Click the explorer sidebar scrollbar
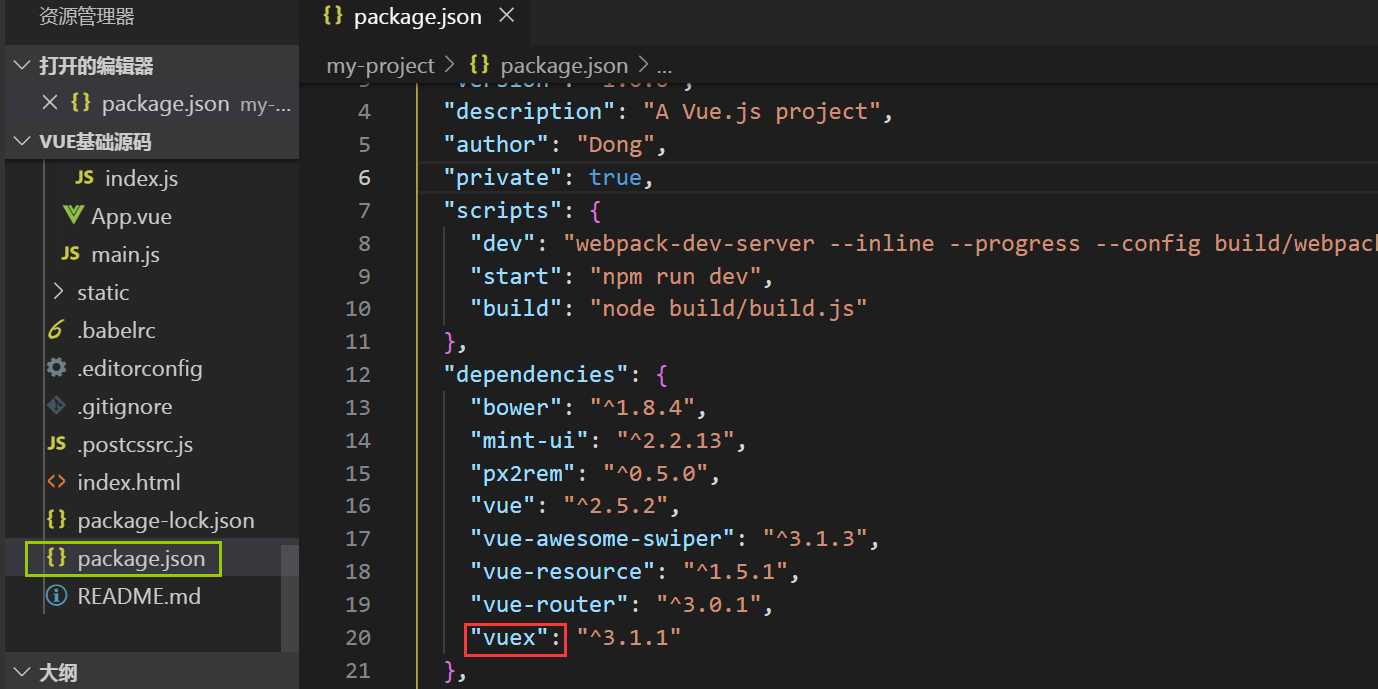 click(290, 598)
